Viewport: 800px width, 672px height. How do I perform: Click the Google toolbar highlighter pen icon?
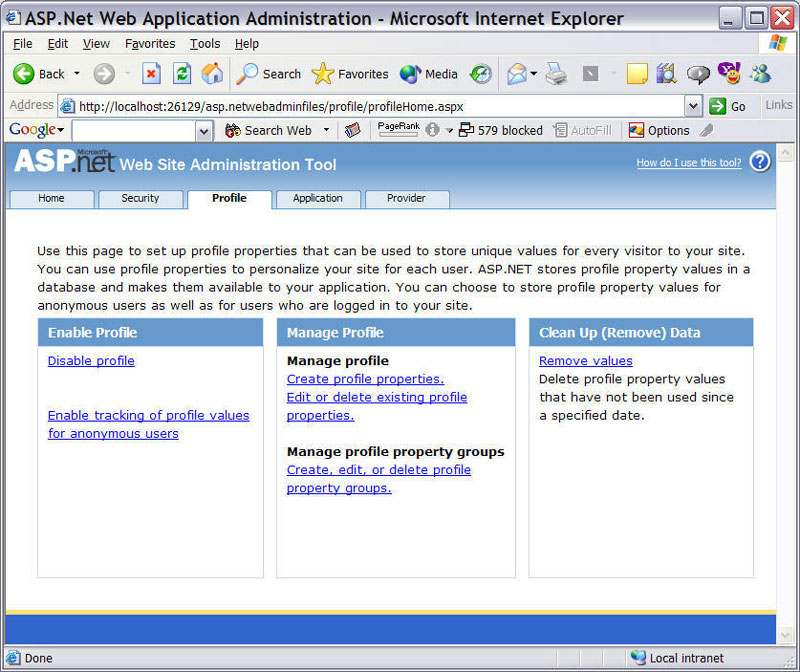707,131
